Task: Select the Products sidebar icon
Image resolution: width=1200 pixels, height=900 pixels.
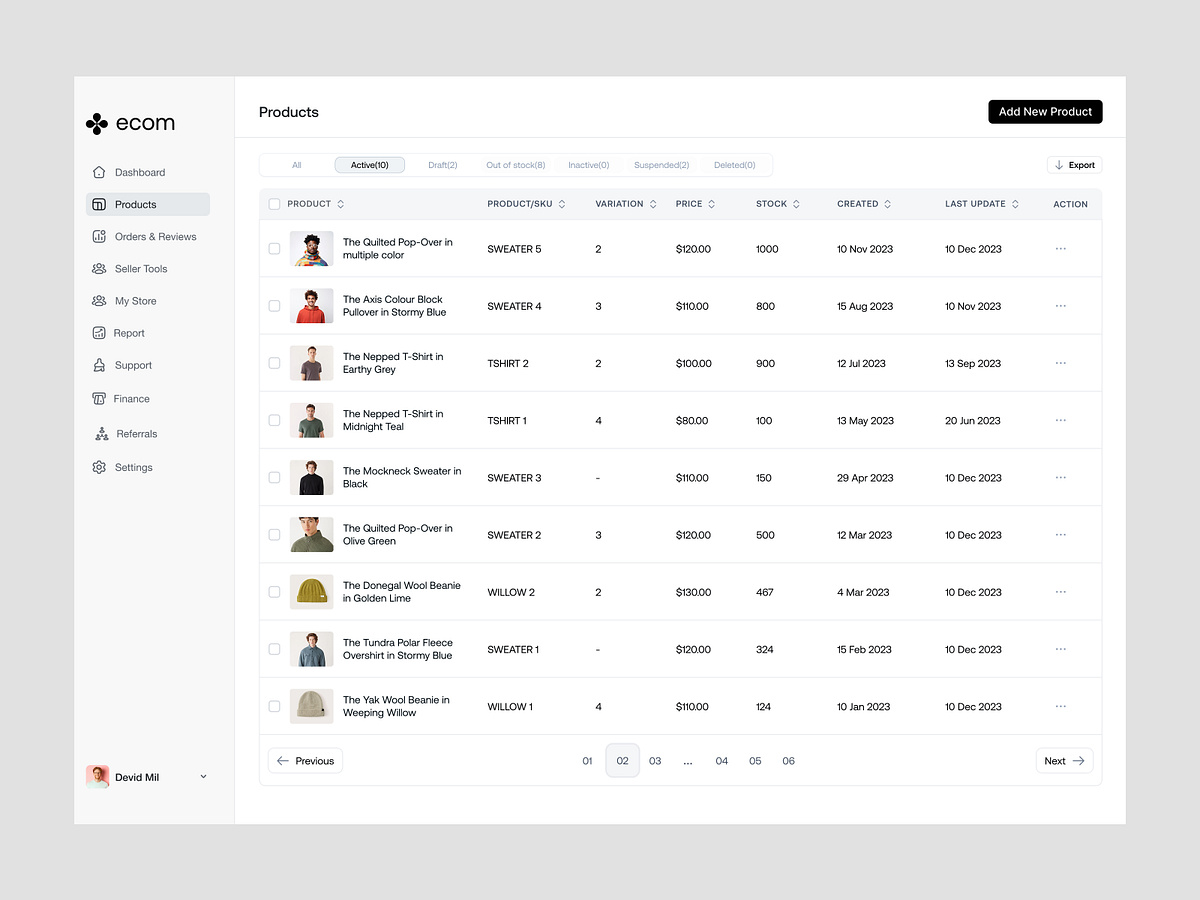Action: [x=100, y=204]
